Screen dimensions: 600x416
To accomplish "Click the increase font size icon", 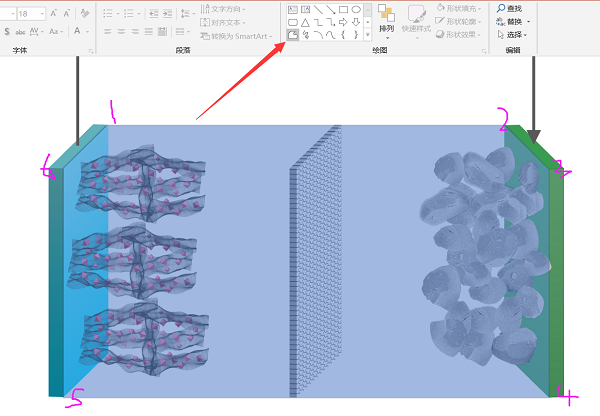I will pyautogui.click(x=53, y=13).
